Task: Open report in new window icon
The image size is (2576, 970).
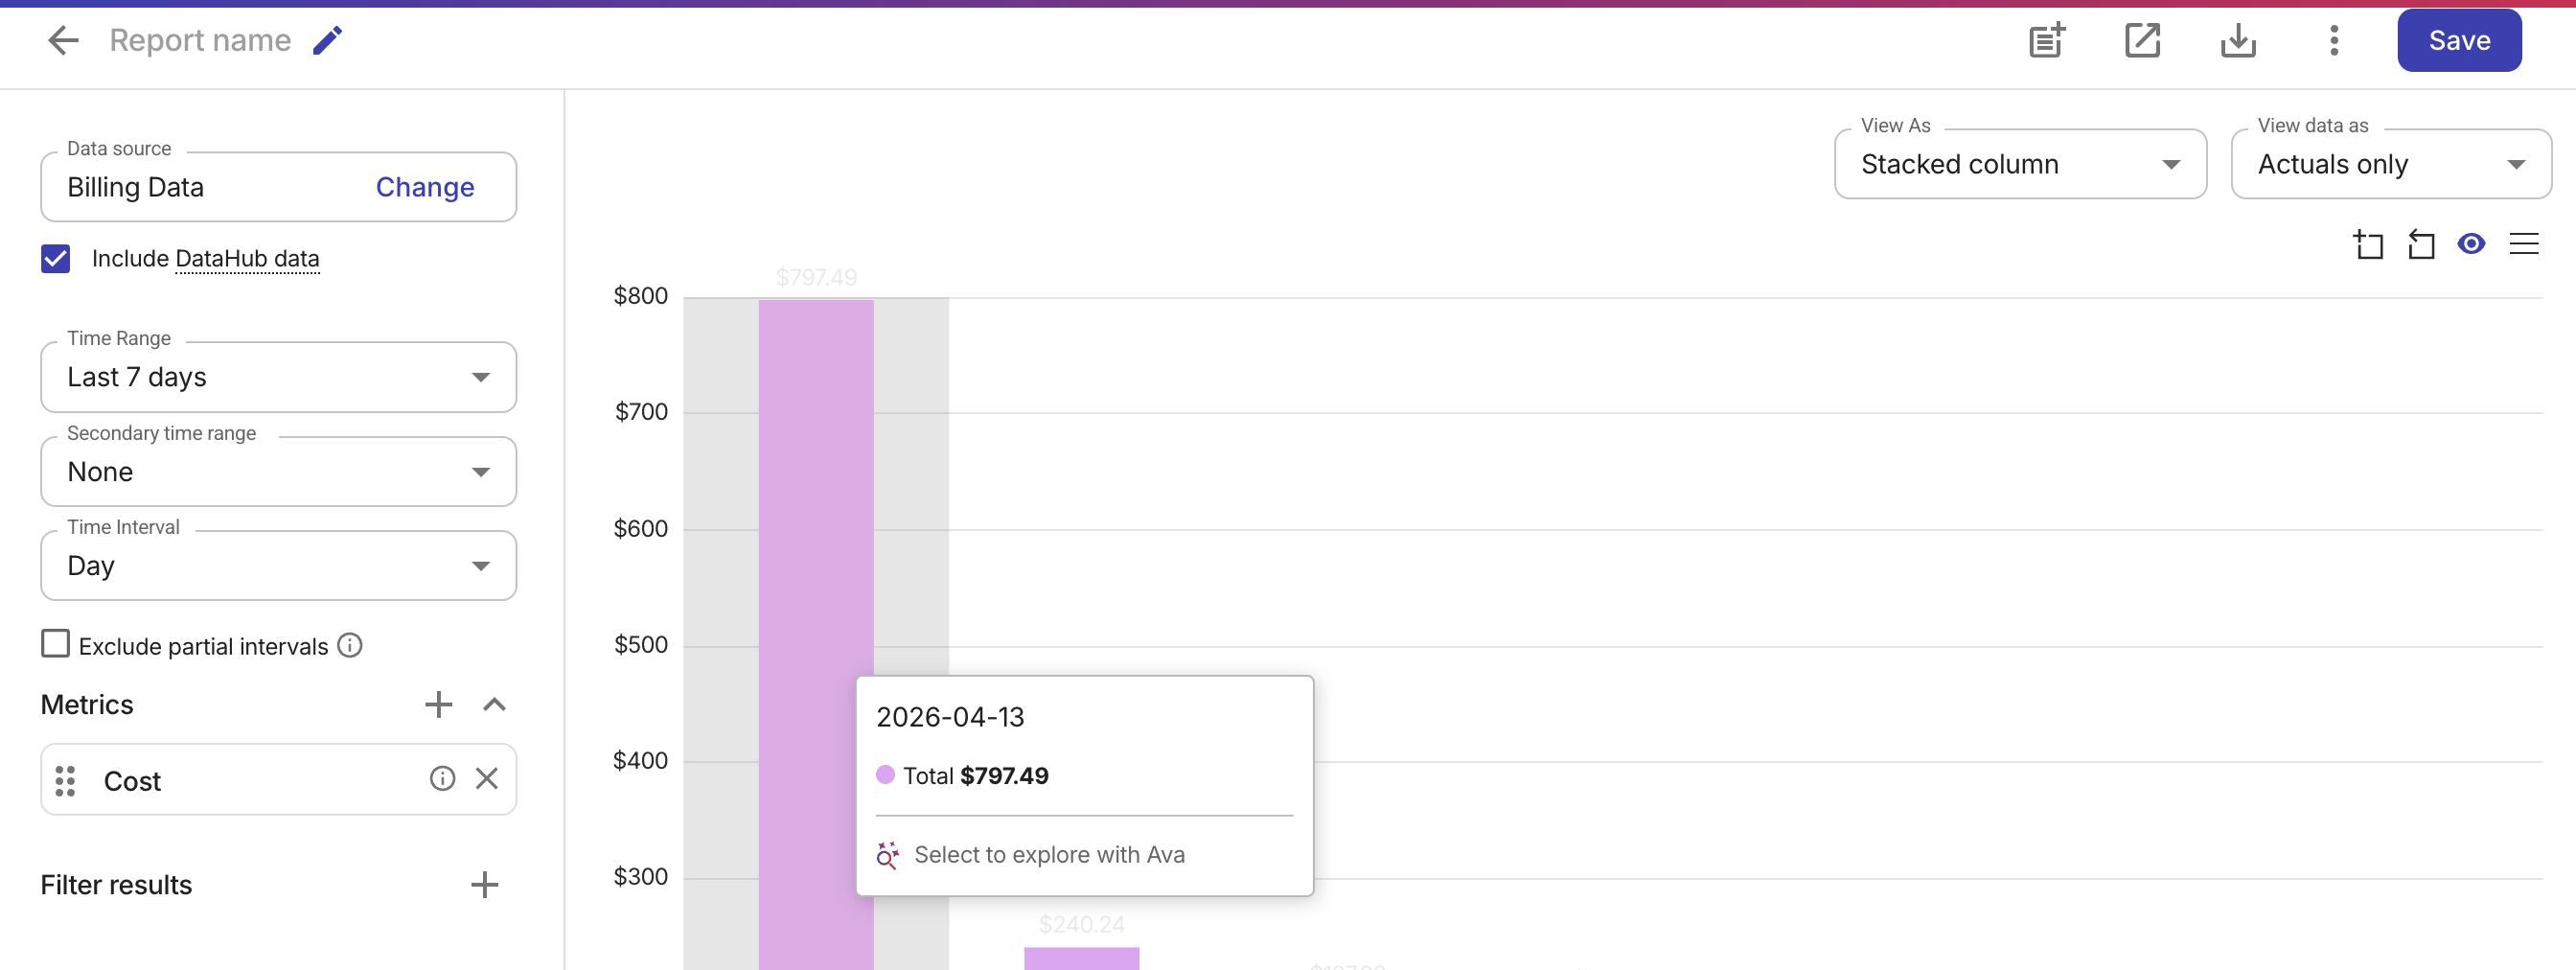Action: pos(2142,40)
